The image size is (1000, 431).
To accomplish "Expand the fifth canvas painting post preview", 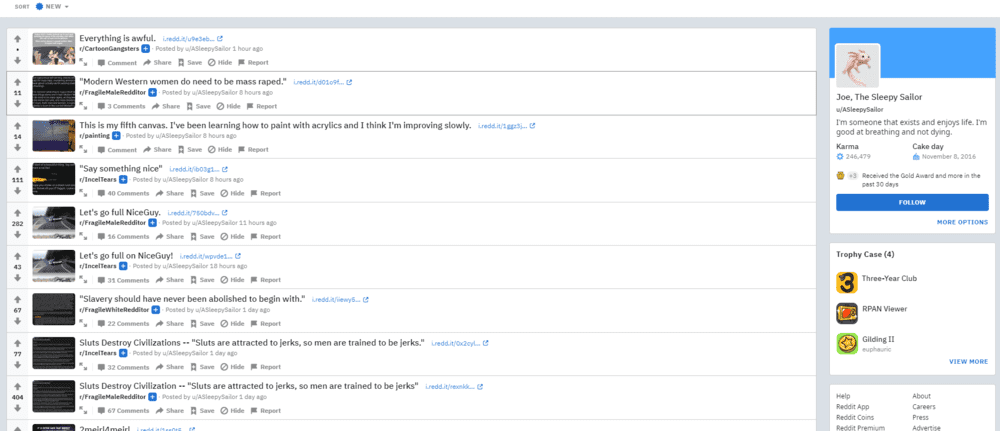I will point(84,150).
